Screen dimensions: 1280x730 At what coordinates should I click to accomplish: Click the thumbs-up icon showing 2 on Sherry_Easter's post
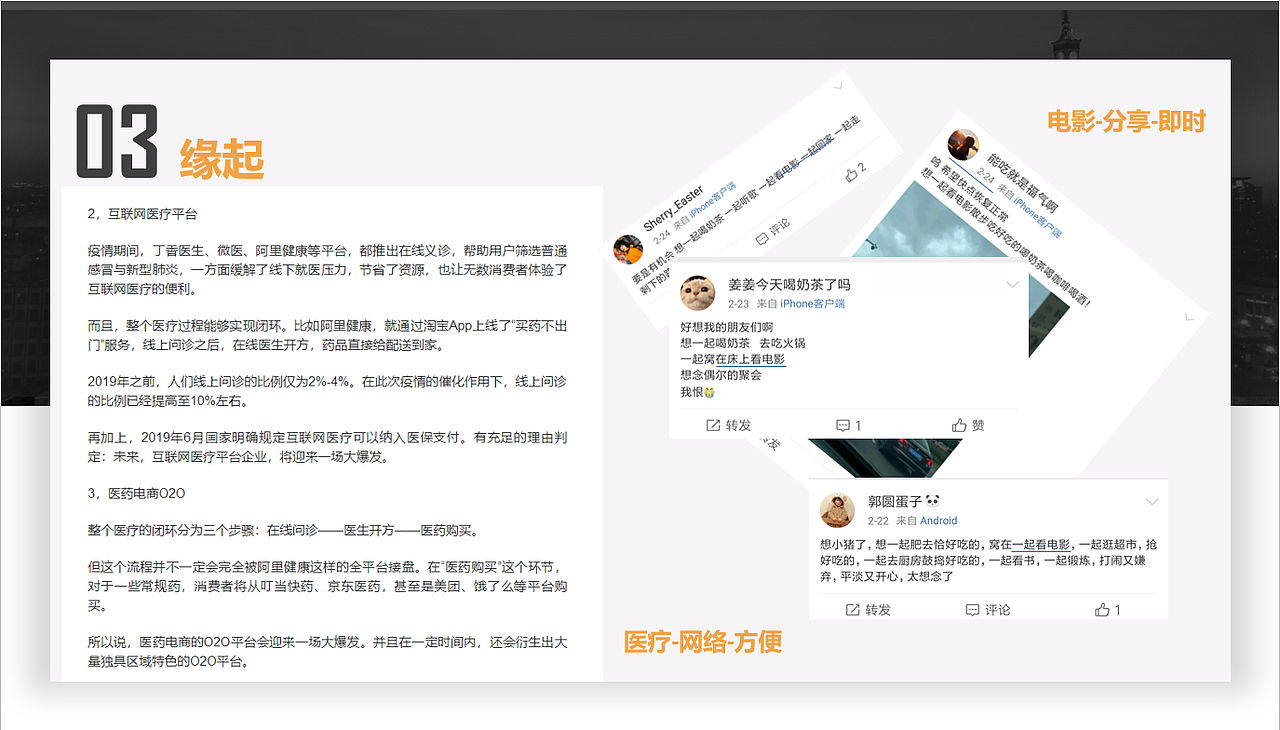click(852, 172)
